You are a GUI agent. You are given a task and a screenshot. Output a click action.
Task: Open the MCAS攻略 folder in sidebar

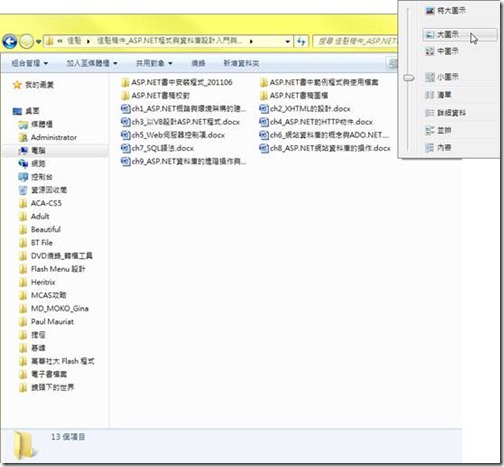43,295
